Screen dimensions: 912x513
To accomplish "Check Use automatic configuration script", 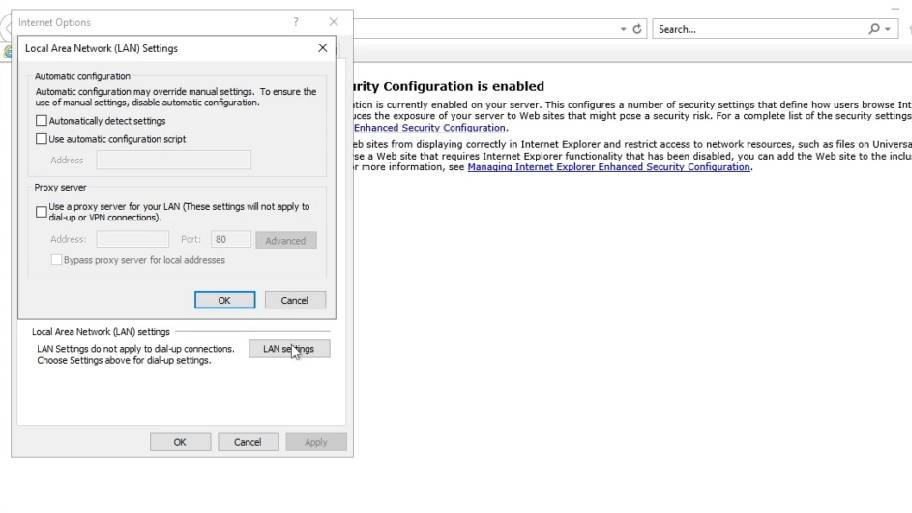I will (x=41, y=139).
